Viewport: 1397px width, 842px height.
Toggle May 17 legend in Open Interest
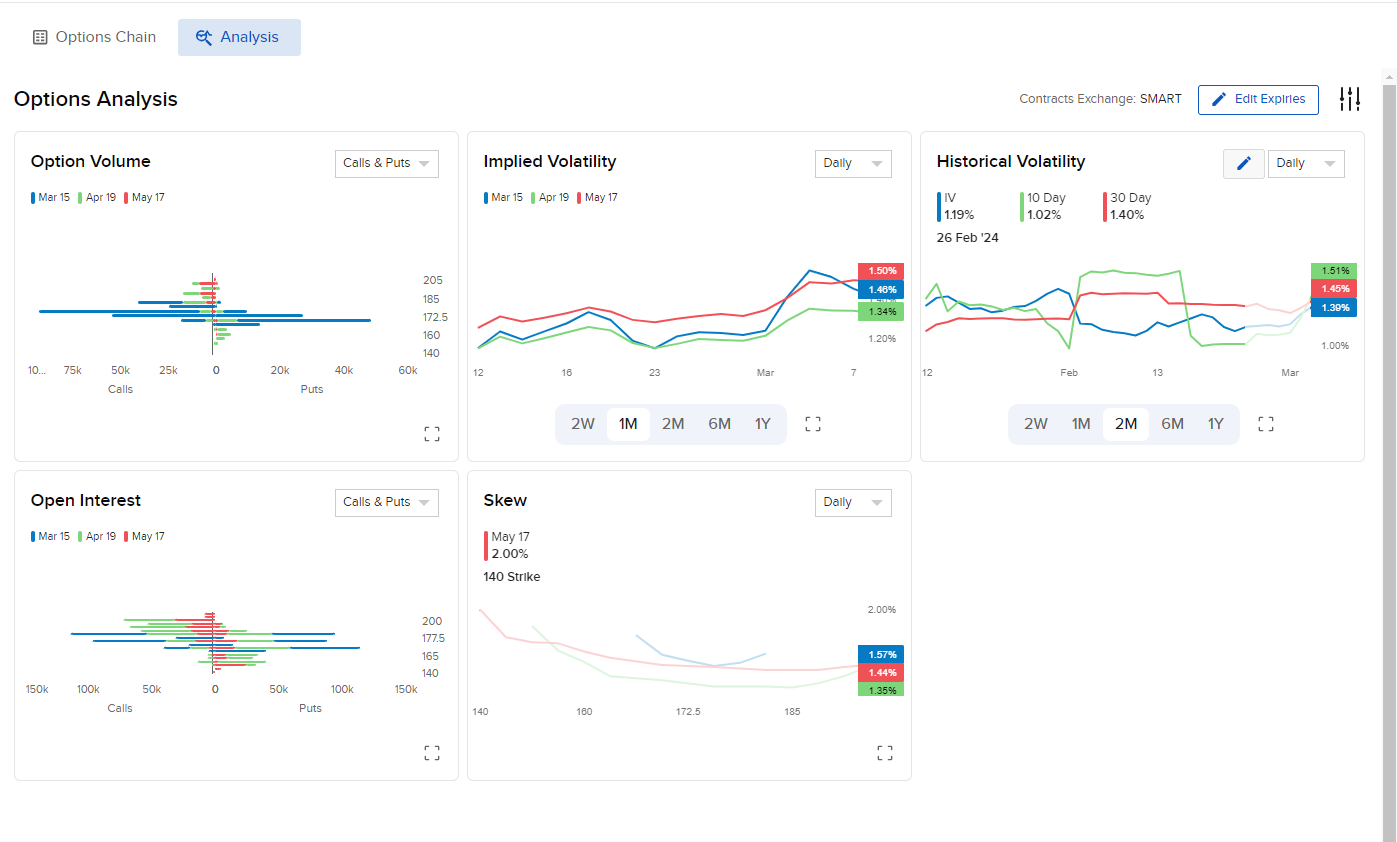(145, 537)
